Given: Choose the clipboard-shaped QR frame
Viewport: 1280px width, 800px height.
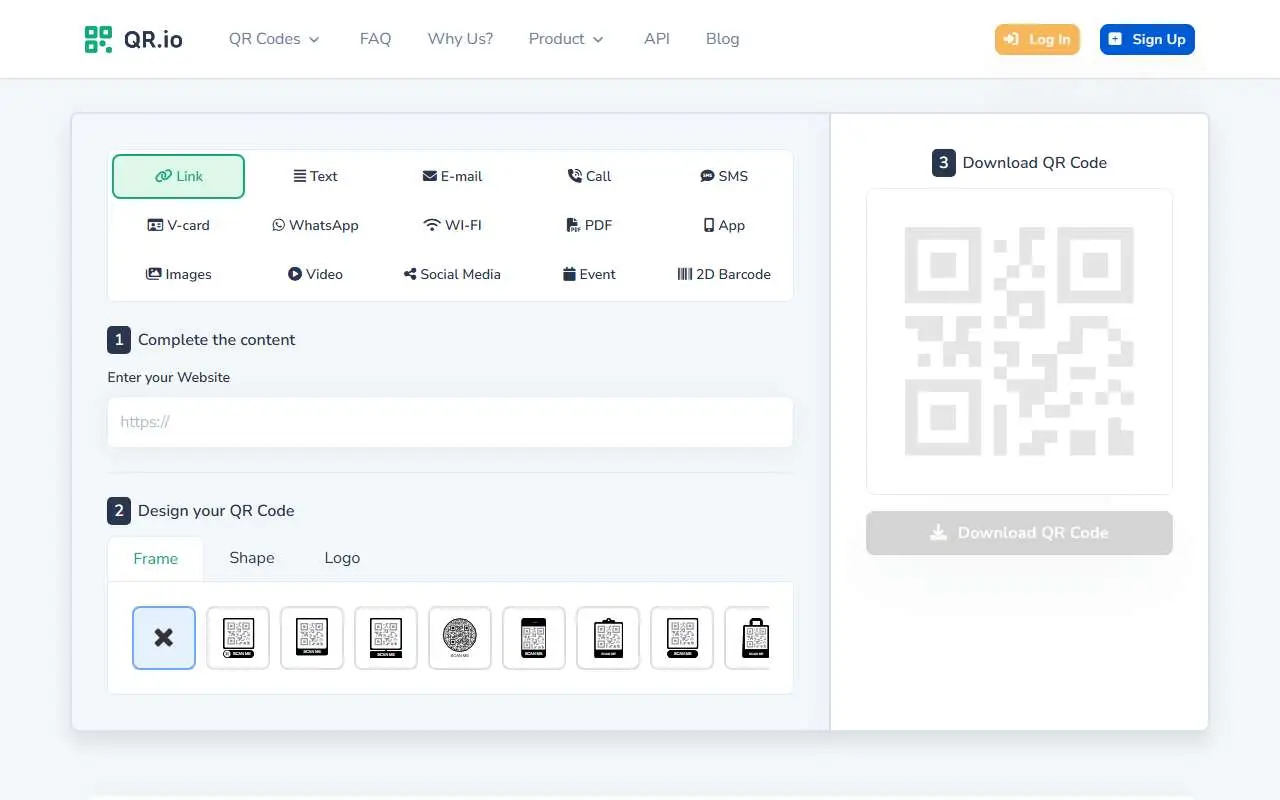Looking at the screenshot, I should point(608,638).
